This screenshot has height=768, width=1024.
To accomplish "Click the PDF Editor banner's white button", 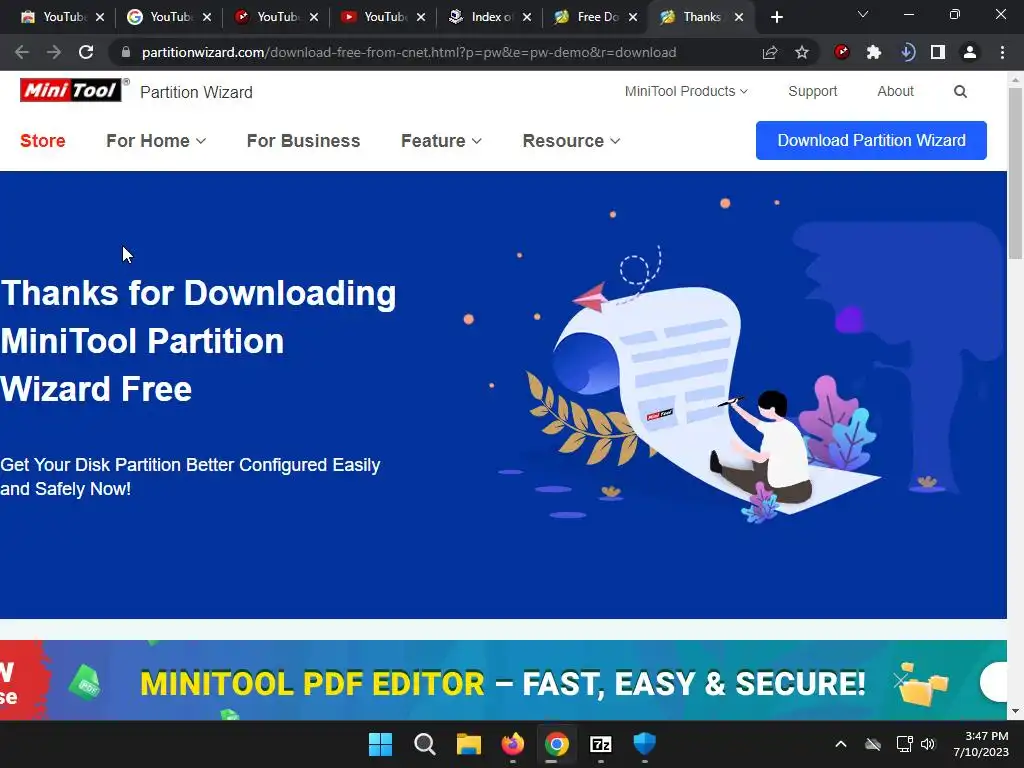I will 993,681.
